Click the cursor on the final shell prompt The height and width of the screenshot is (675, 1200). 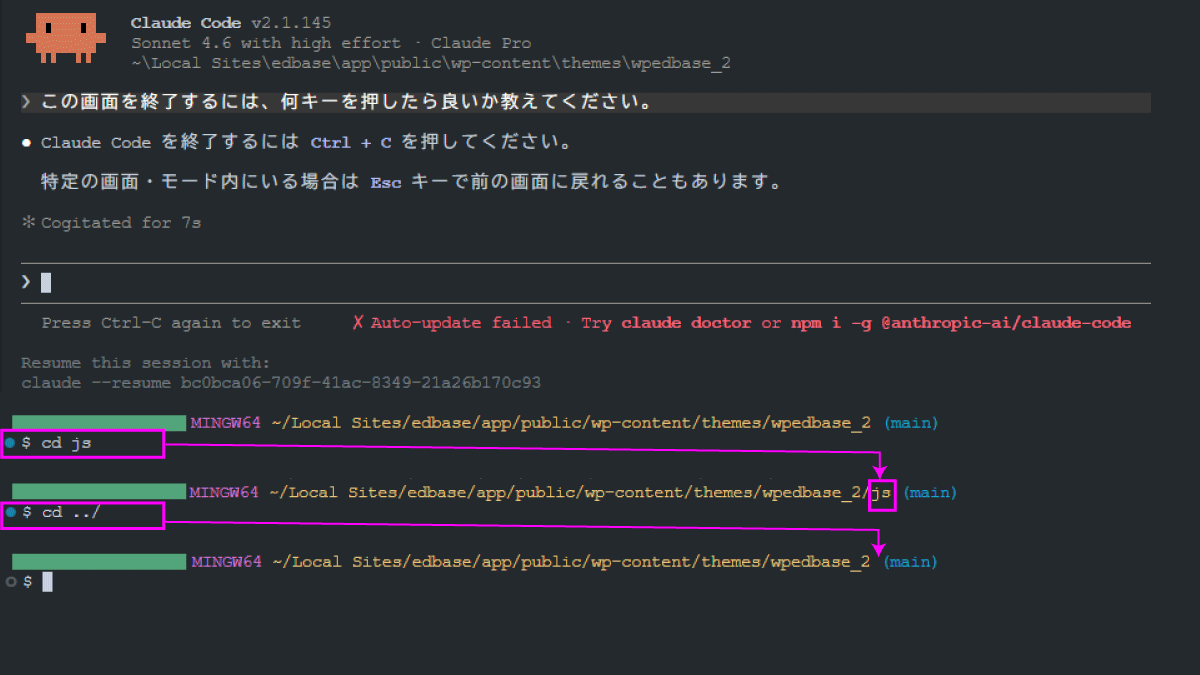[47, 582]
